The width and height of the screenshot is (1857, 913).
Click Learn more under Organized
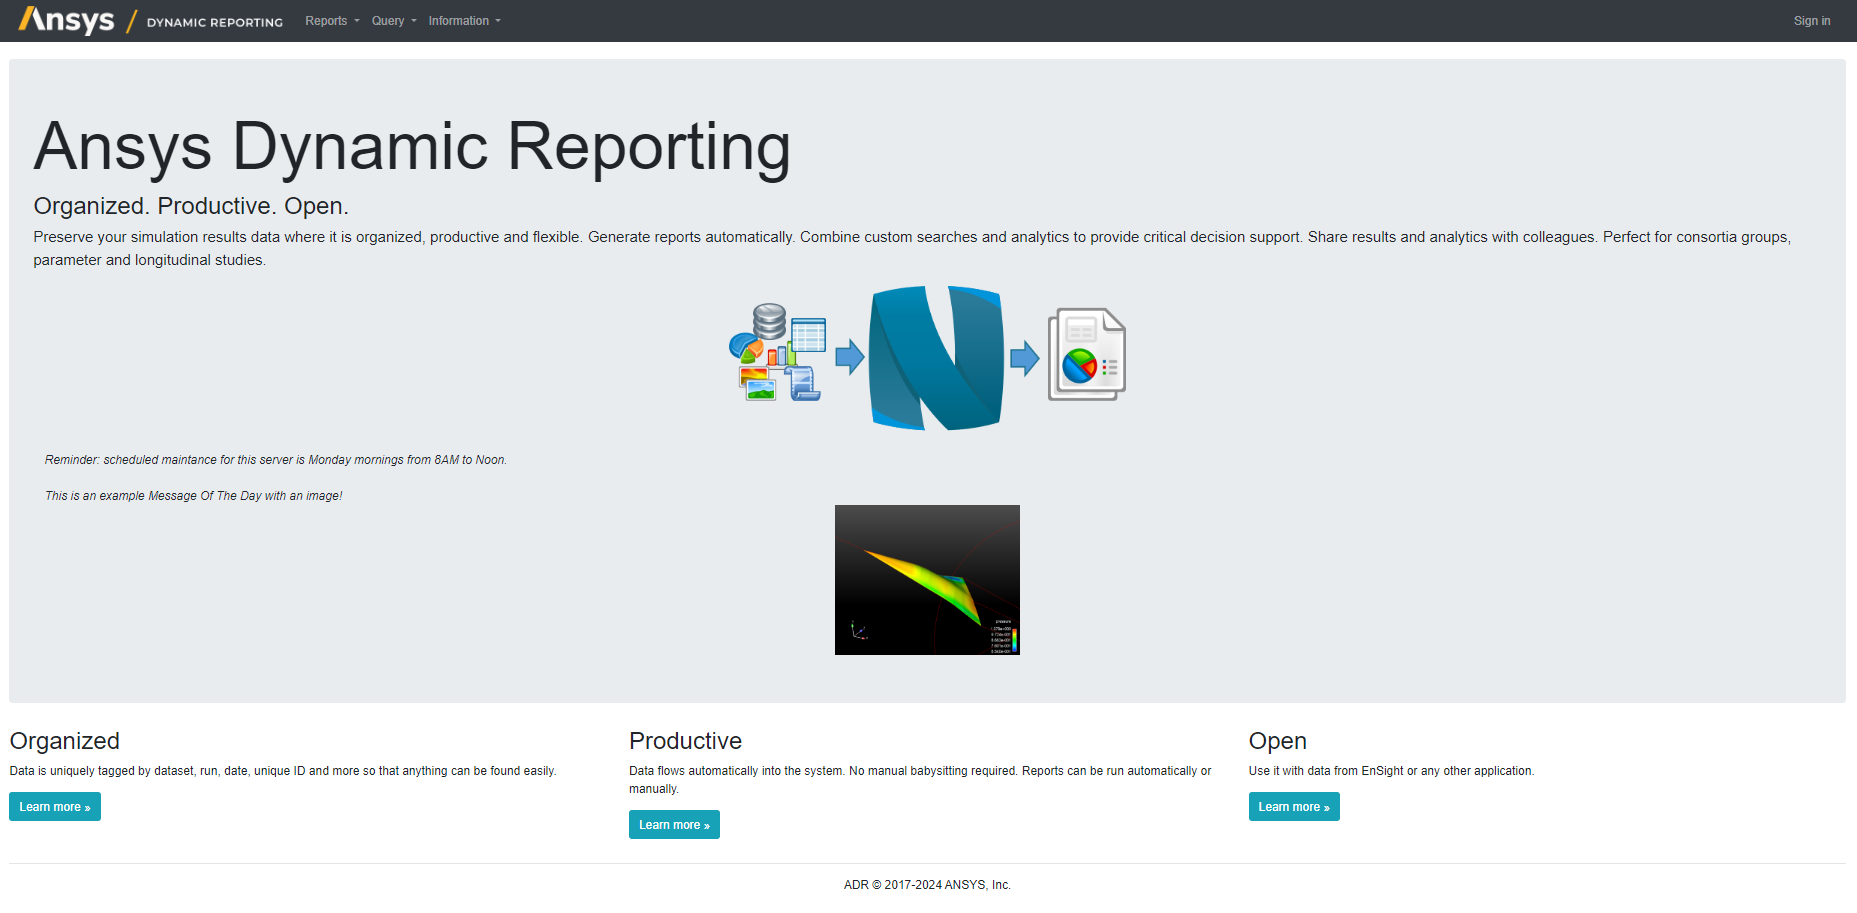(55, 807)
